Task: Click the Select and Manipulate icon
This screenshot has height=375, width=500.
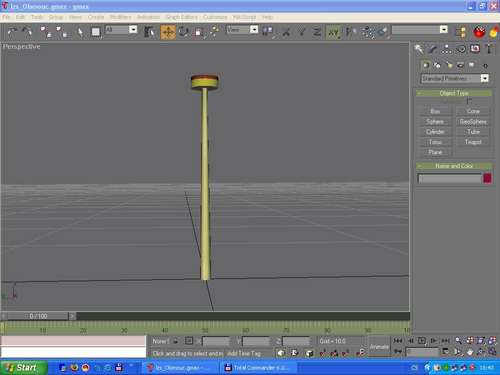Action: click(x=214, y=32)
